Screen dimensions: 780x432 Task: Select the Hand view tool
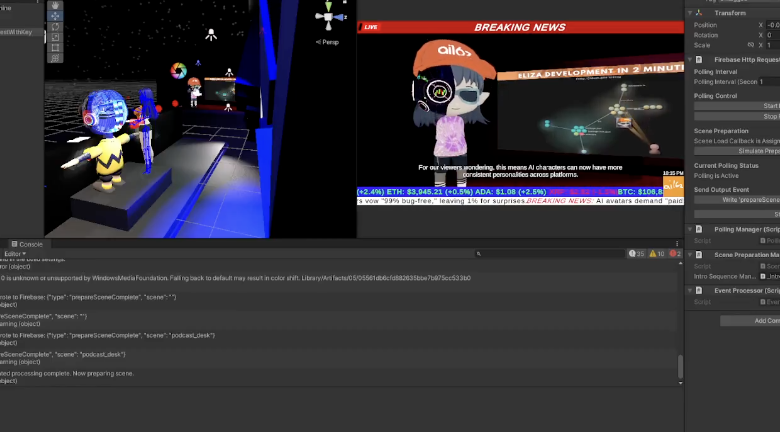click(55, 5)
